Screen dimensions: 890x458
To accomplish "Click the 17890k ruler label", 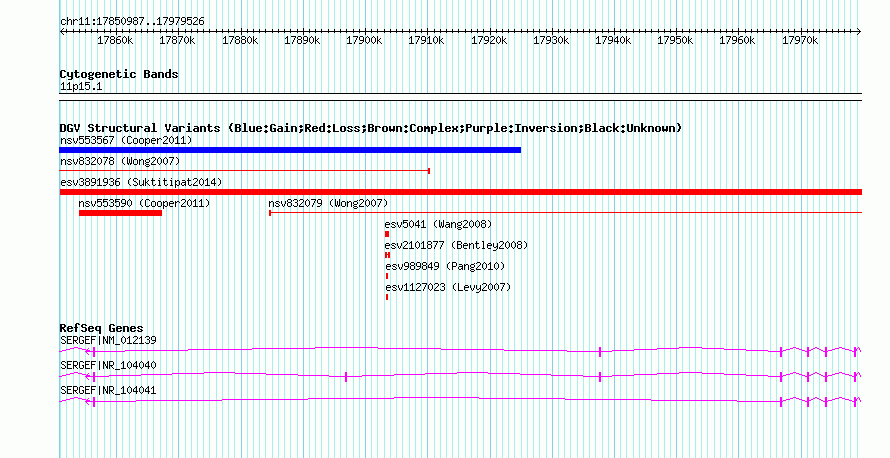I will click(x=302, y=41).
